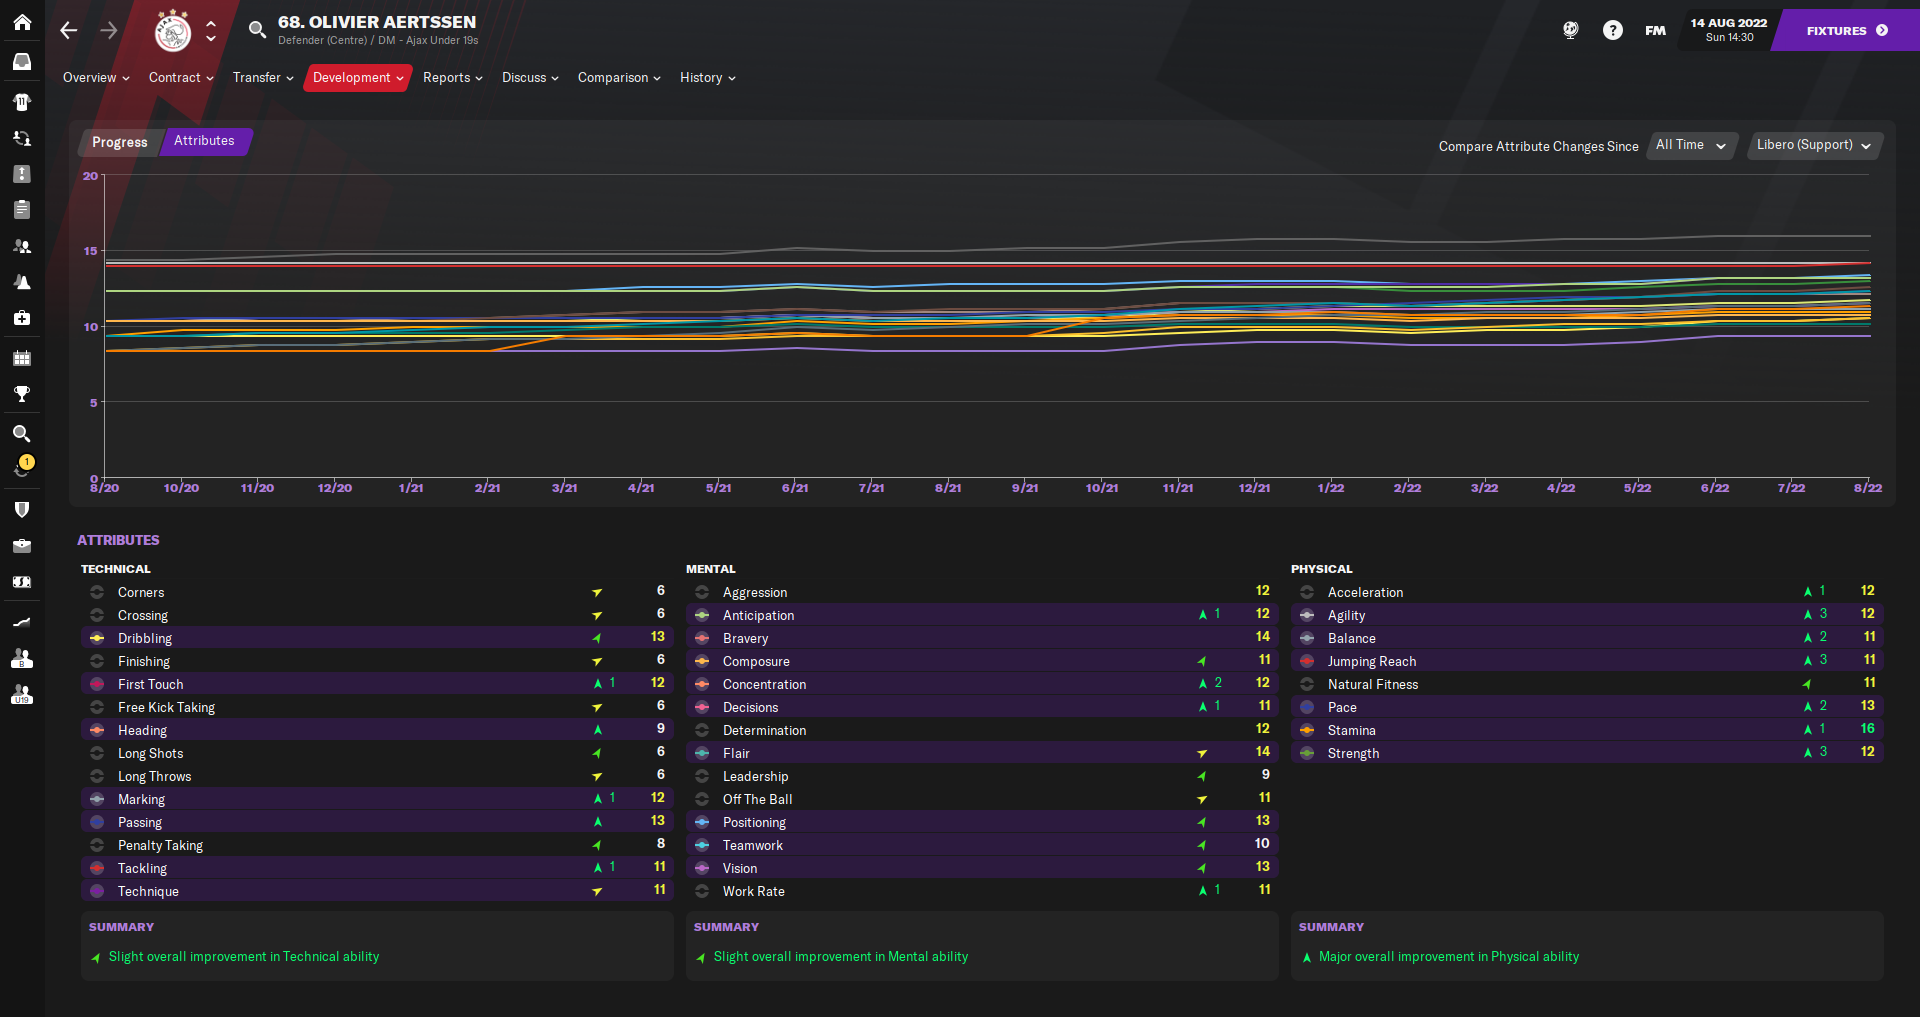Toggle the Heading graph line
The width and height of the screenshot is (1920, 1017).
click(x=97, y=730)
